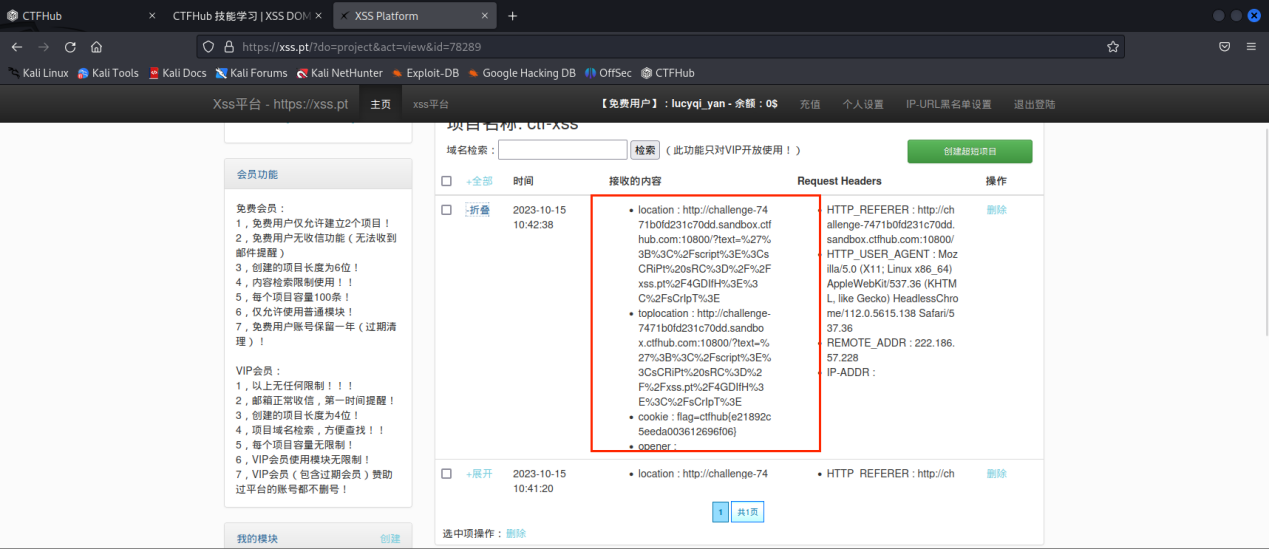This screenshot has height=549, width=1269.
Task: Open IP-URL黑名单设置 page
Action: tap(948, 104)
